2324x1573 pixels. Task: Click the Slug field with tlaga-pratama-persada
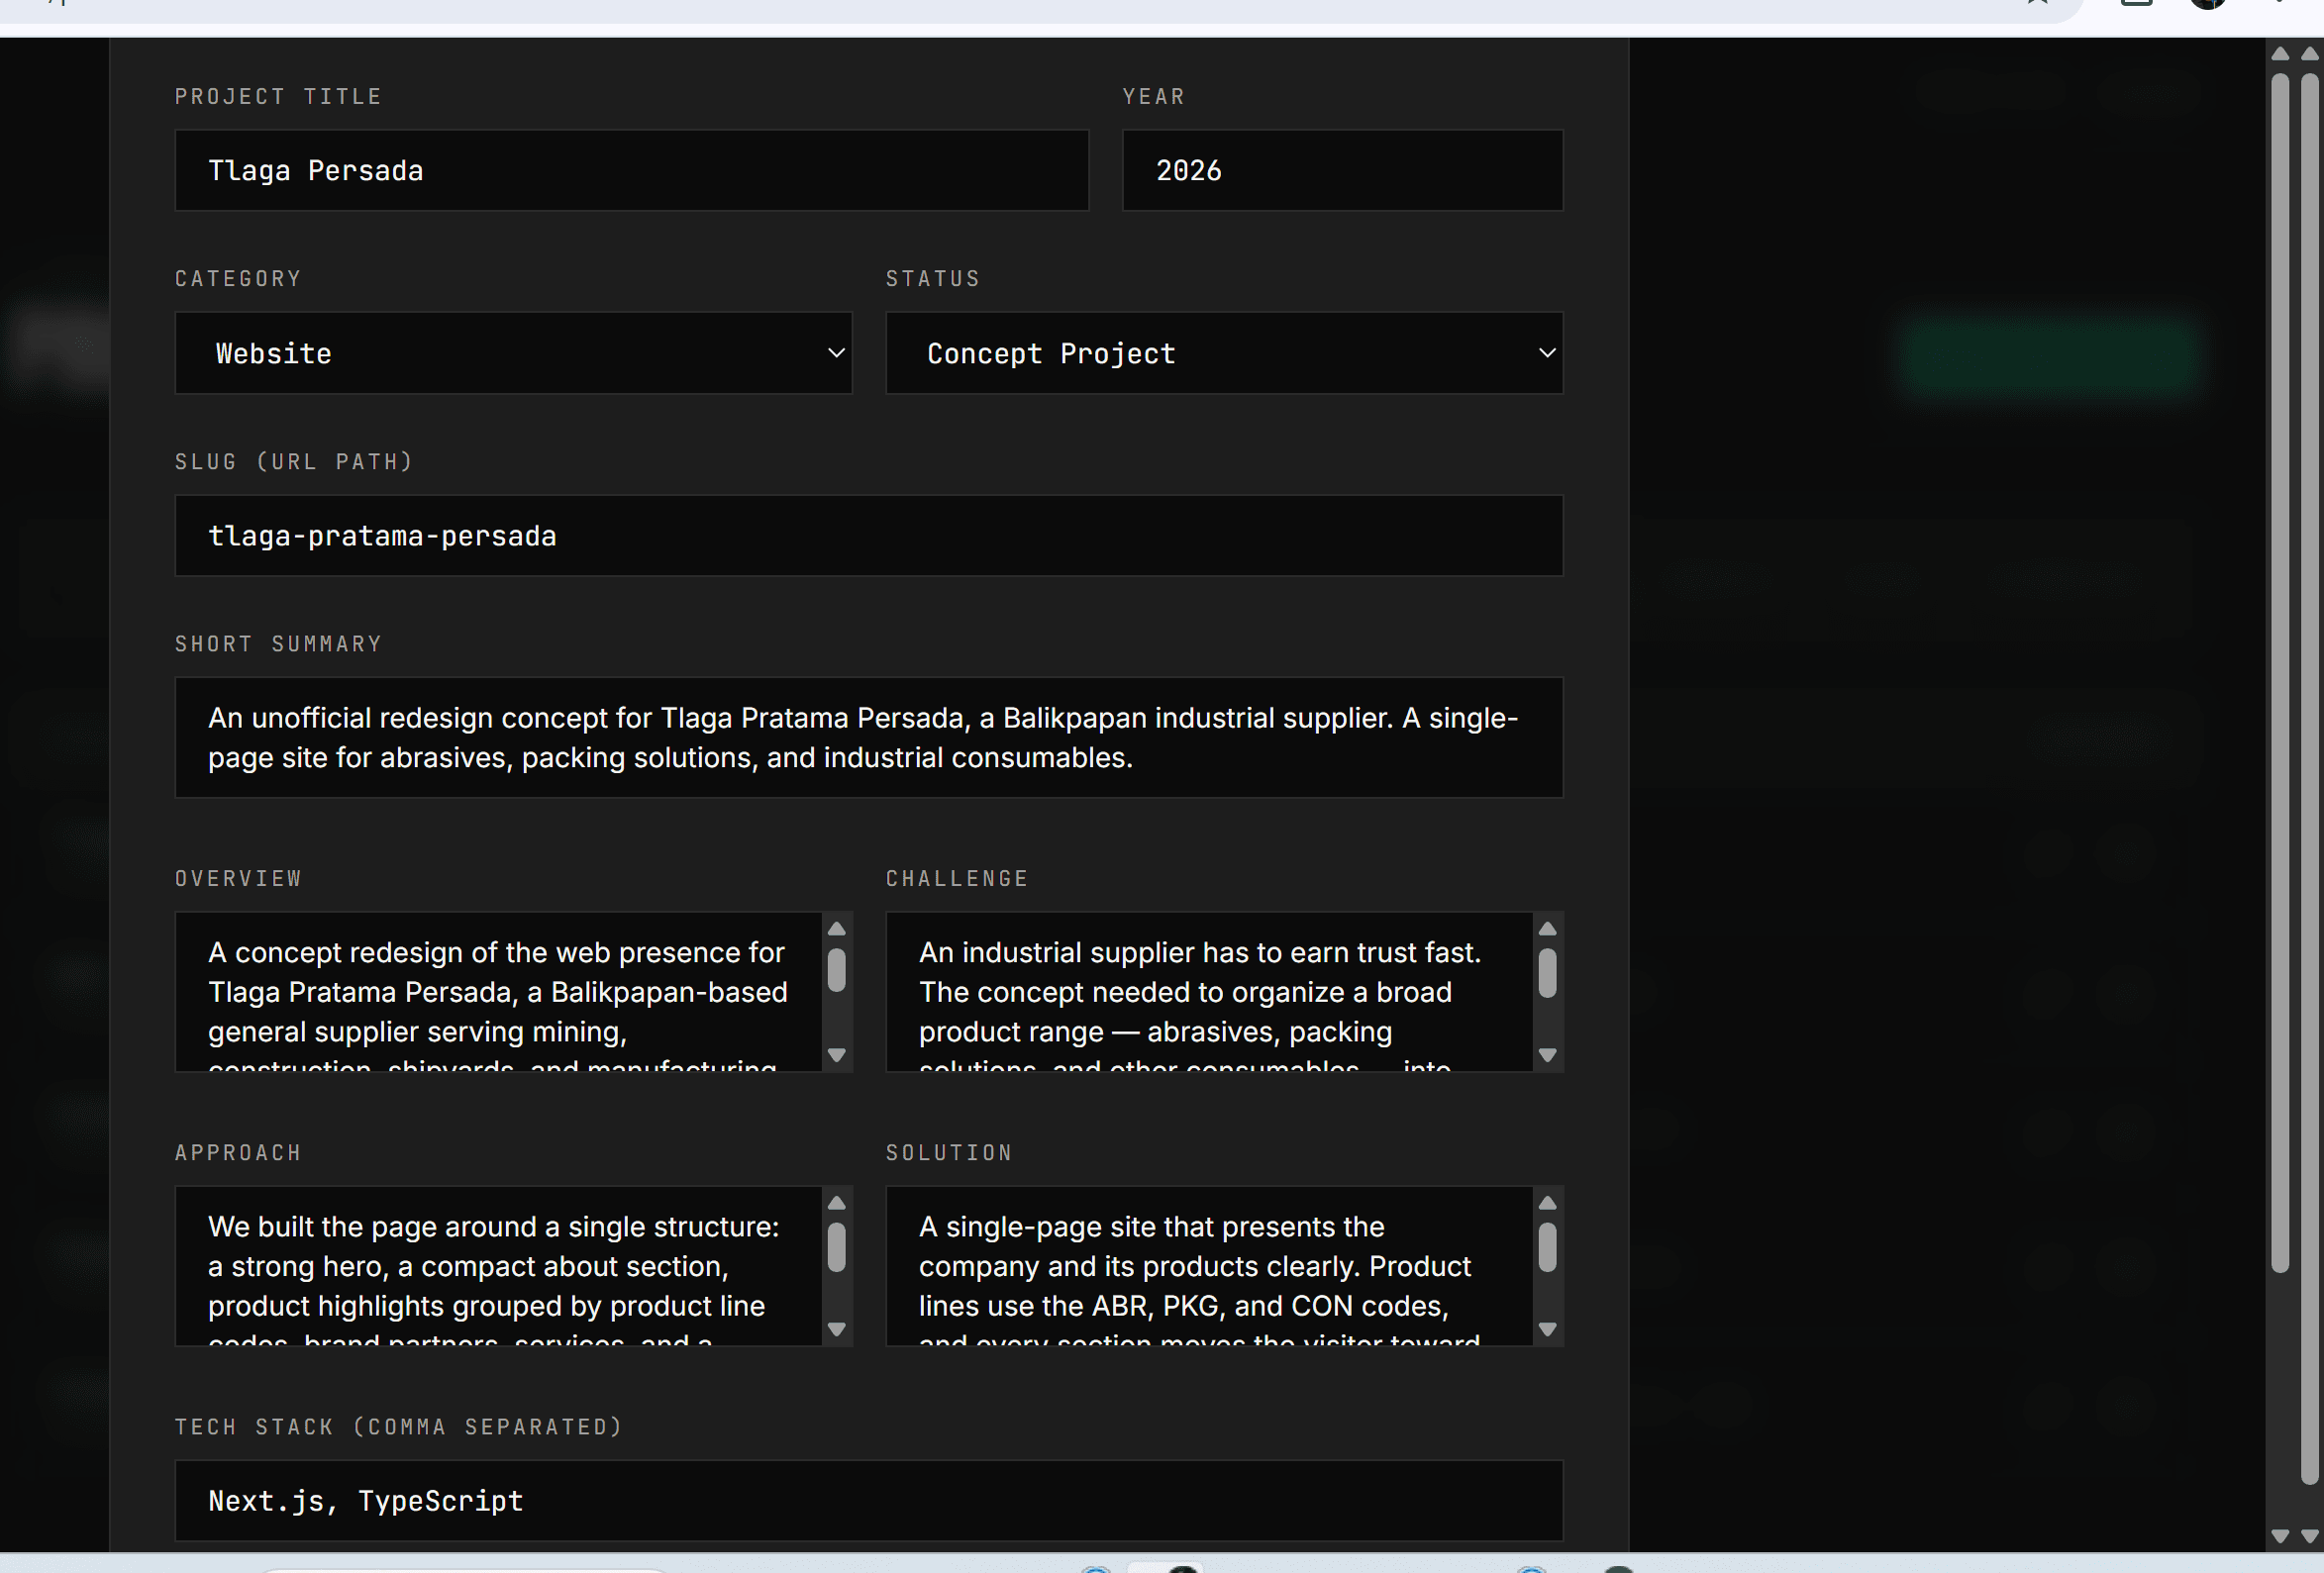coord(869,536)
